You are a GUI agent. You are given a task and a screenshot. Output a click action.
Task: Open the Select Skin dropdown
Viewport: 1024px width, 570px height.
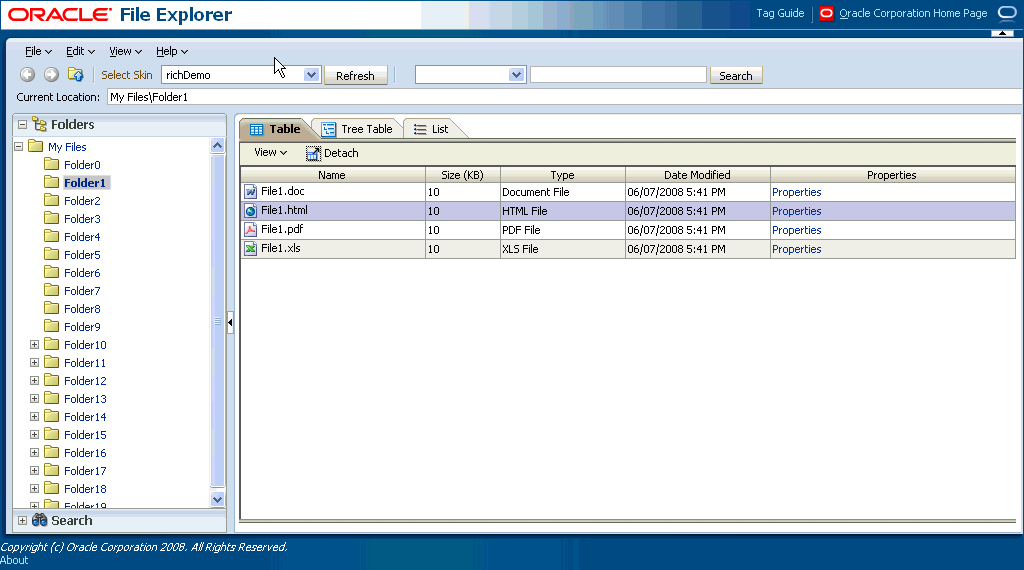[312, 75]
